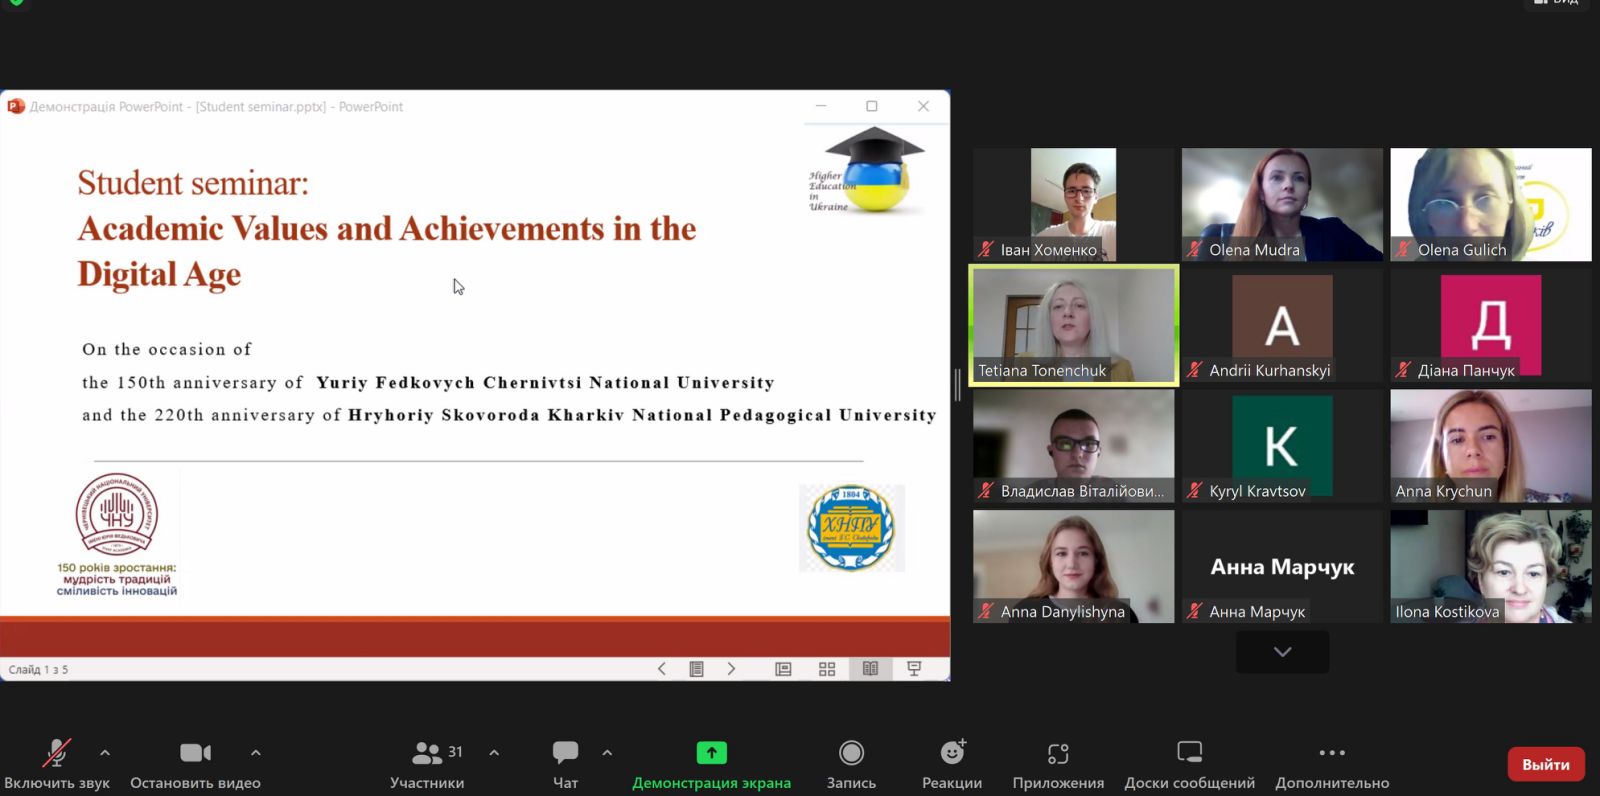
Task: Select Tetiana Tonenchuk video tile
Action: [1074, 325]
